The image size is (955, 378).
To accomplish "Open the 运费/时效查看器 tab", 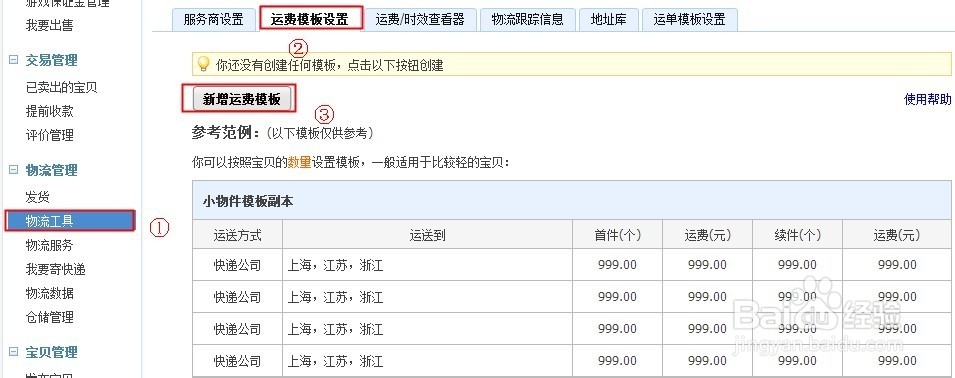I will [x=420, y=19].
